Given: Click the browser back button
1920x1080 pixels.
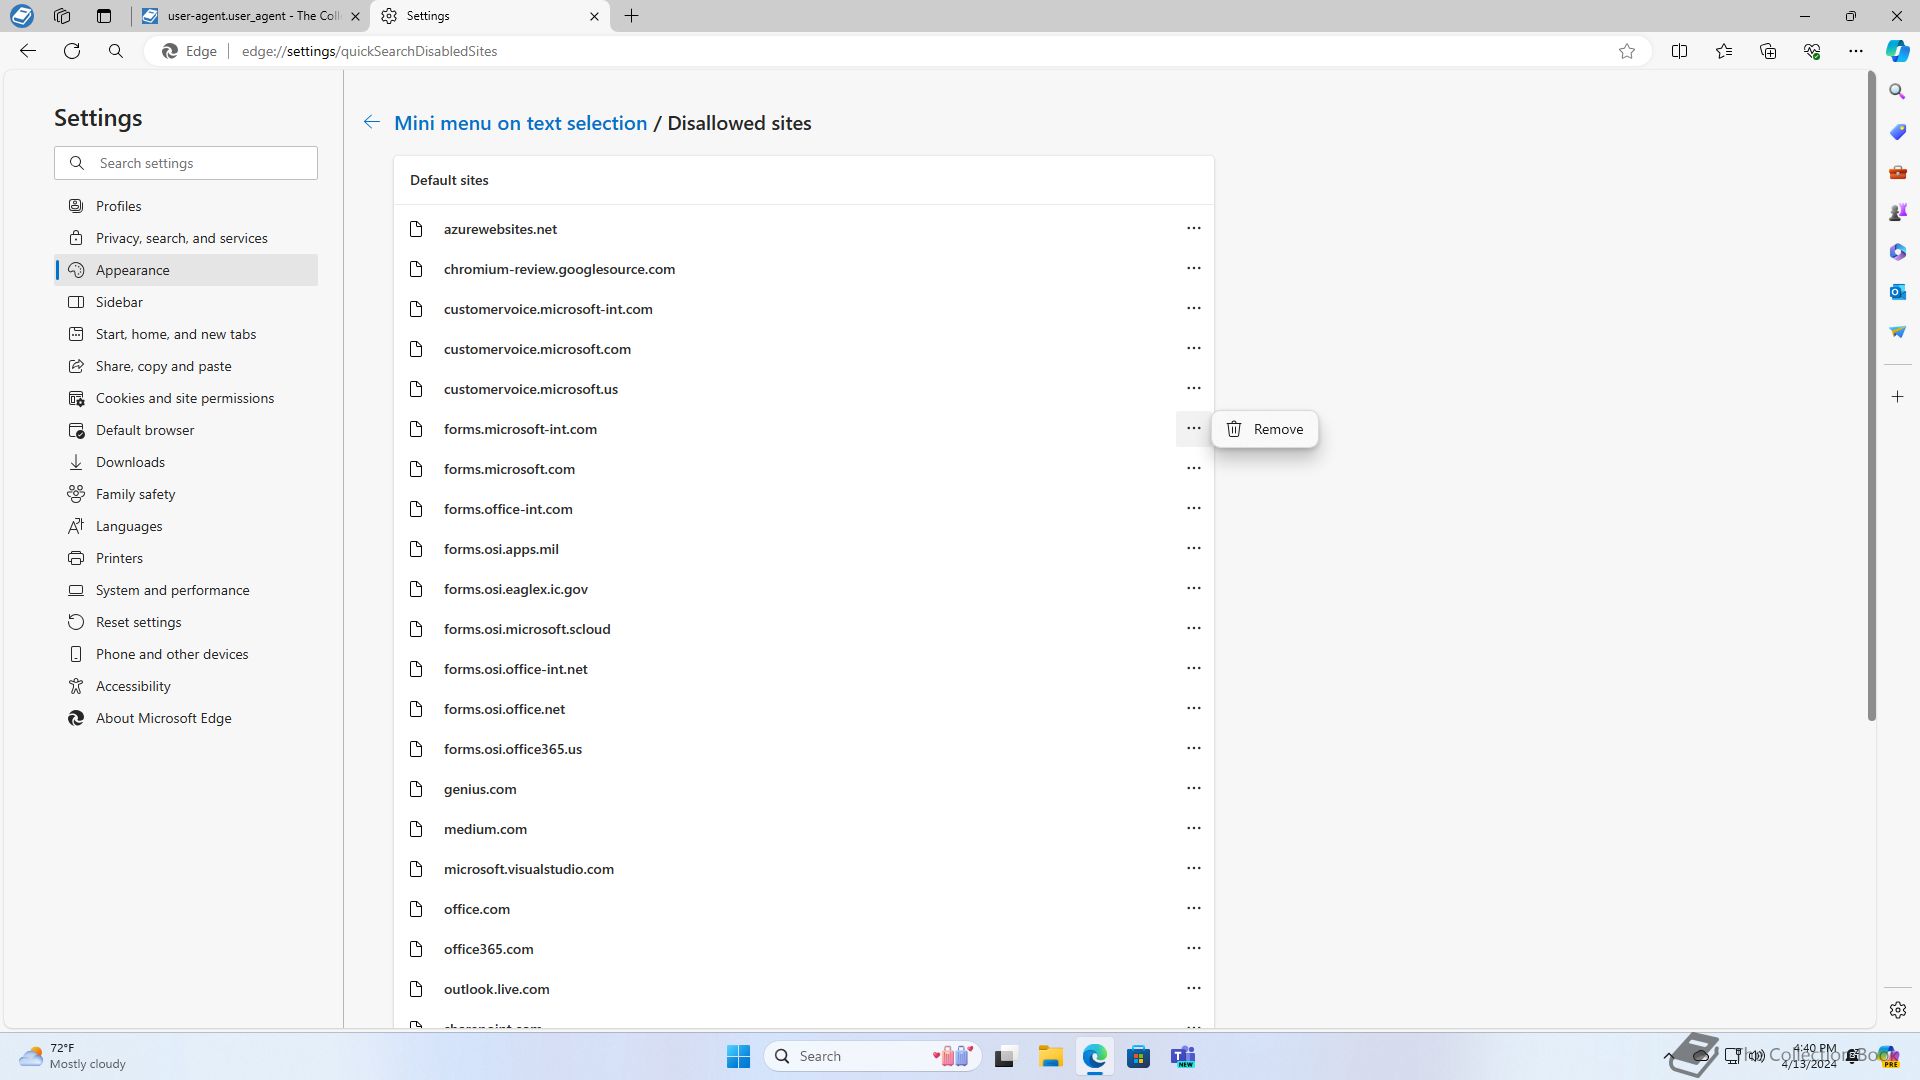Looking at the screenshot, I should click(28, 51).
